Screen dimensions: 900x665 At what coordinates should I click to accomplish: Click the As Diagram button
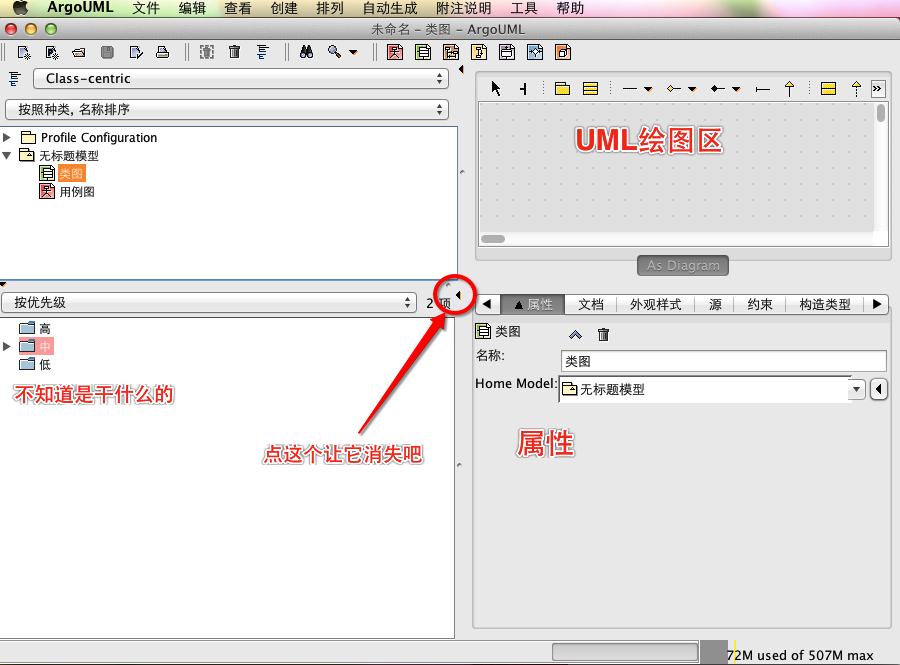coord(683,266)
